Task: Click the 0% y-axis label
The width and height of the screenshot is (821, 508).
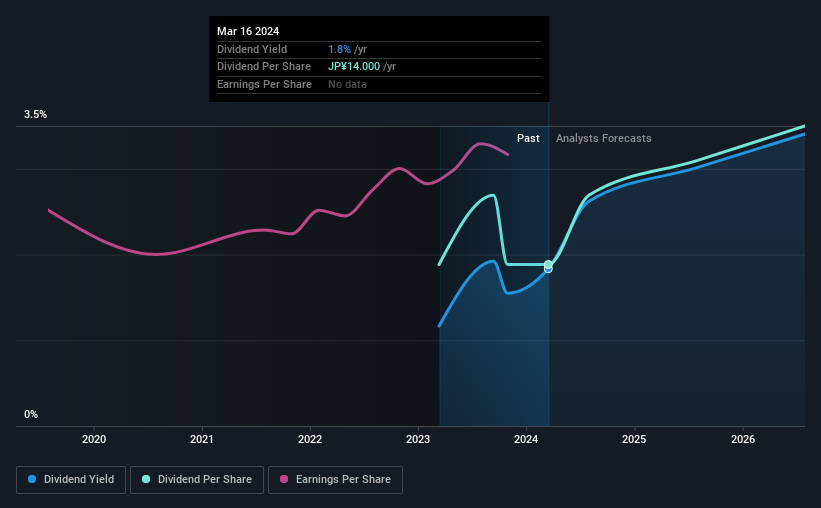Action: (31, 414)
